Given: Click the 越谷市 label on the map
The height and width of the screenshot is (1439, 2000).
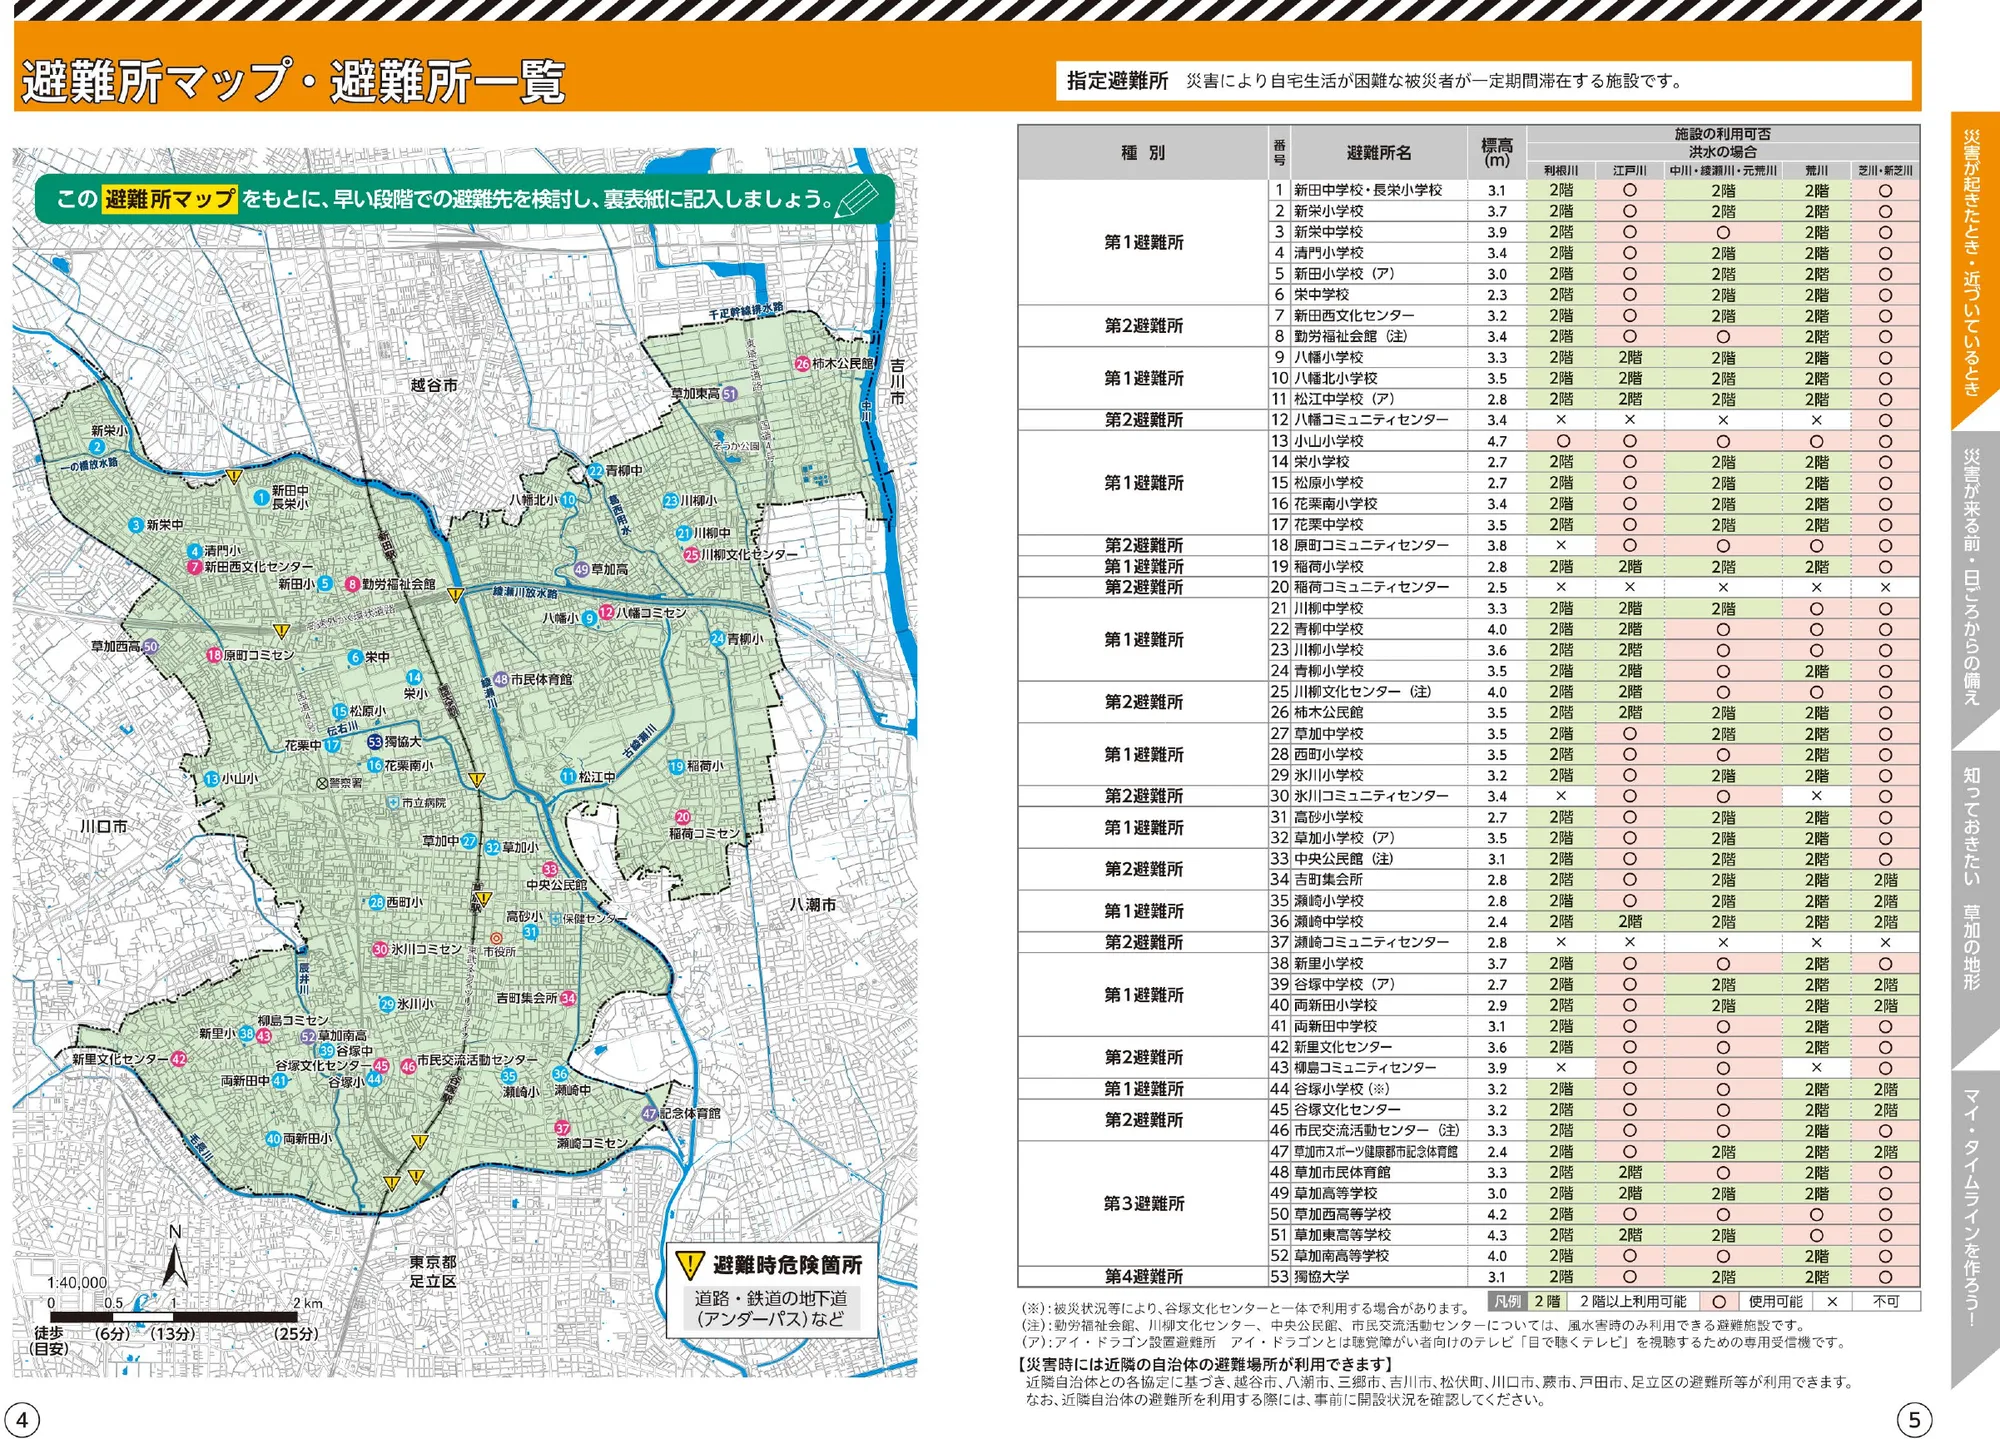Looking at the screenshot, I should click(x=434, y=385).
